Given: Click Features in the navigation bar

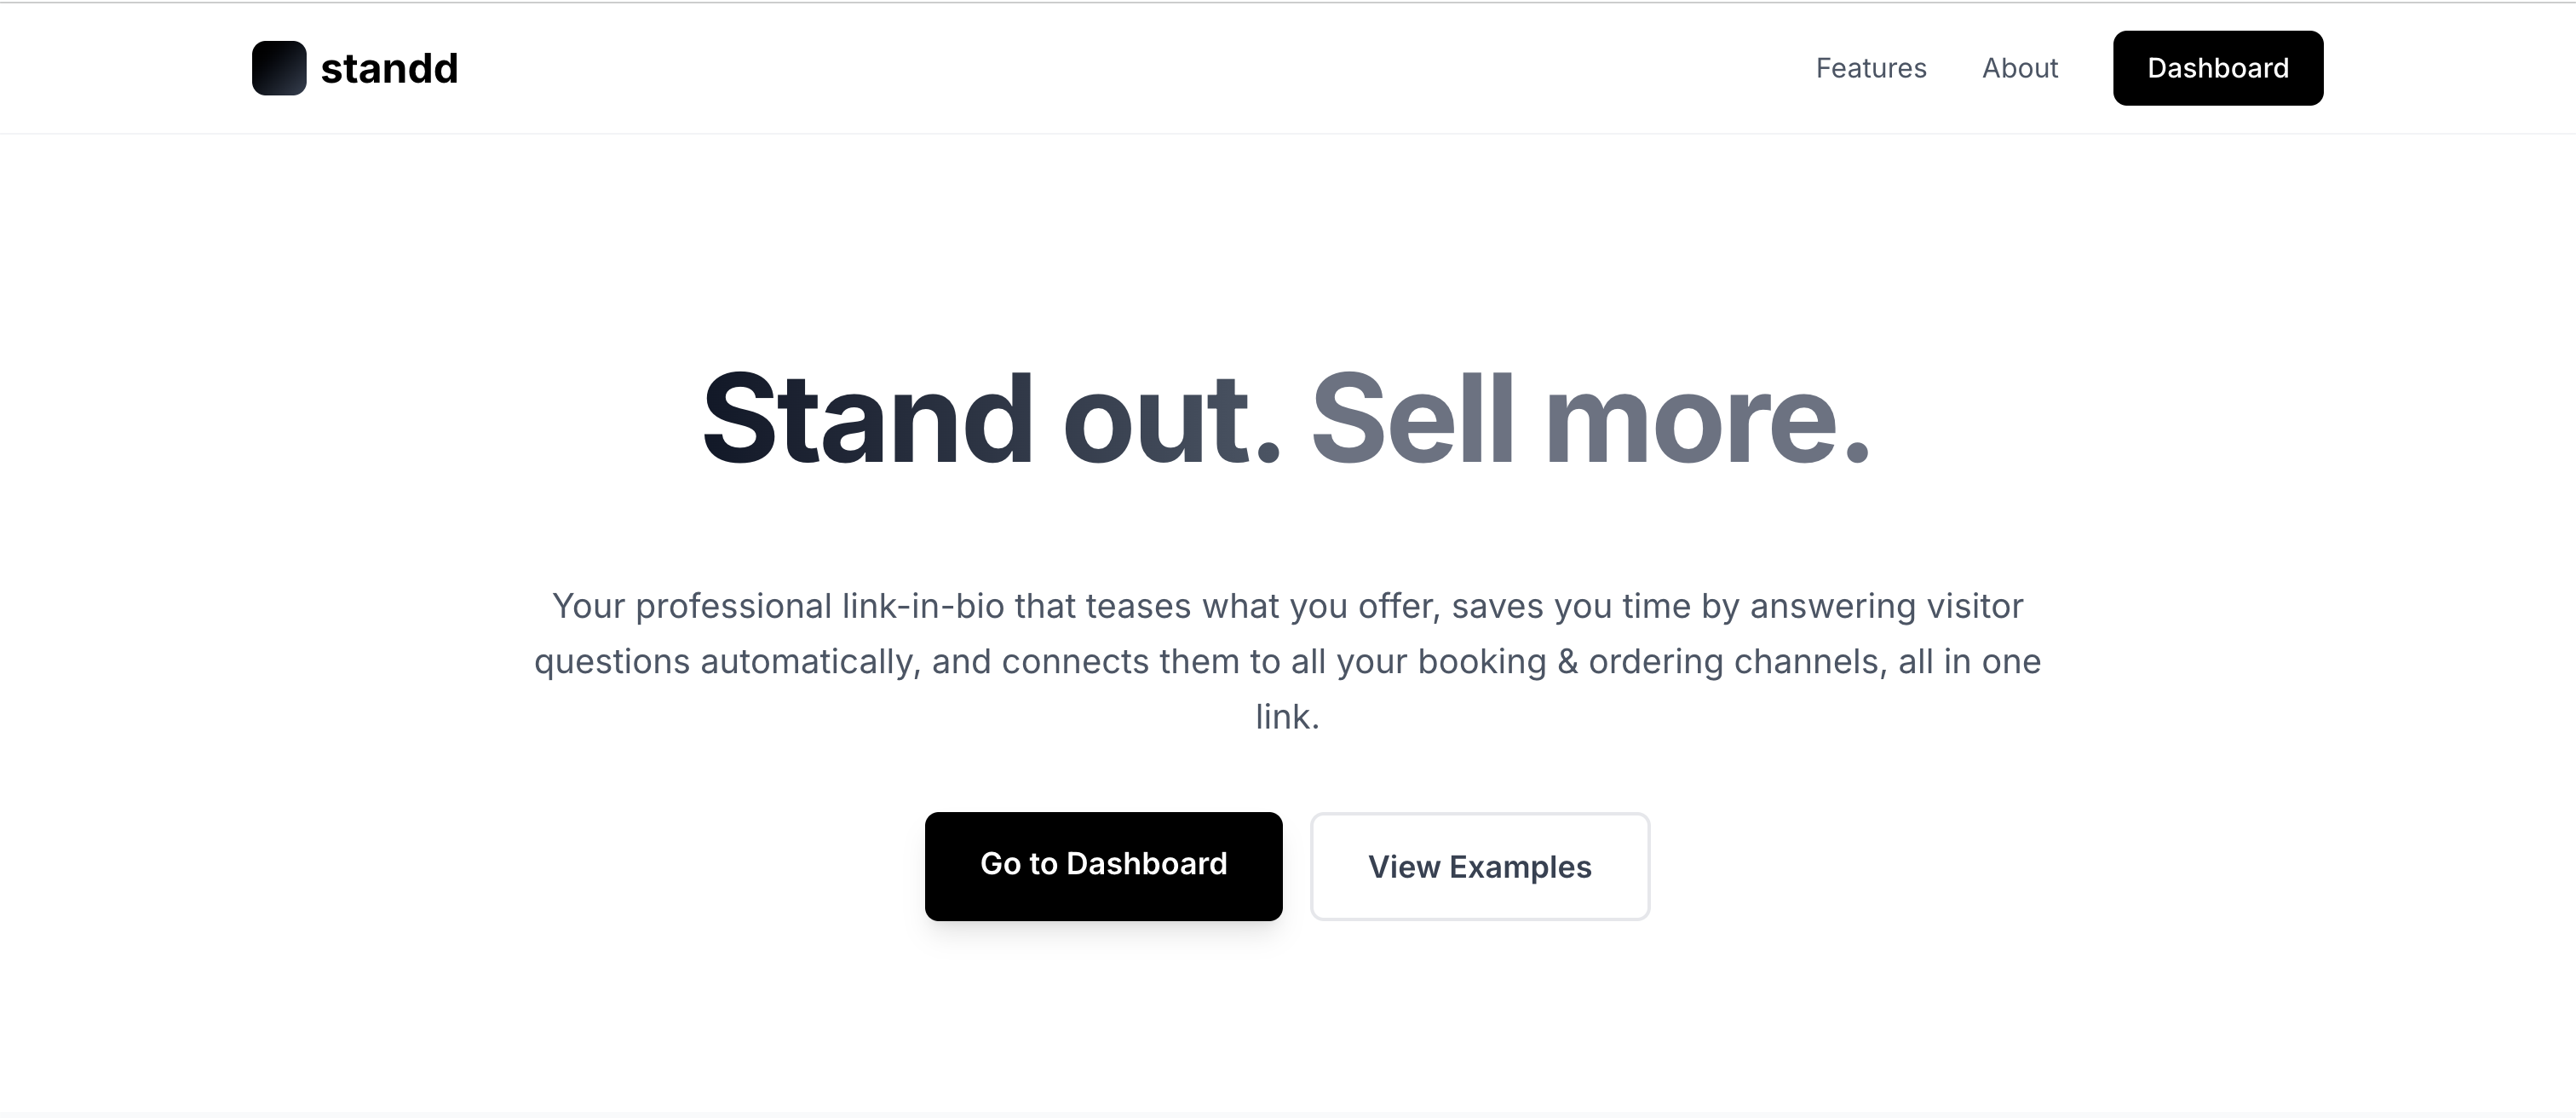Looking at the screenshot, I should 1870,68.
